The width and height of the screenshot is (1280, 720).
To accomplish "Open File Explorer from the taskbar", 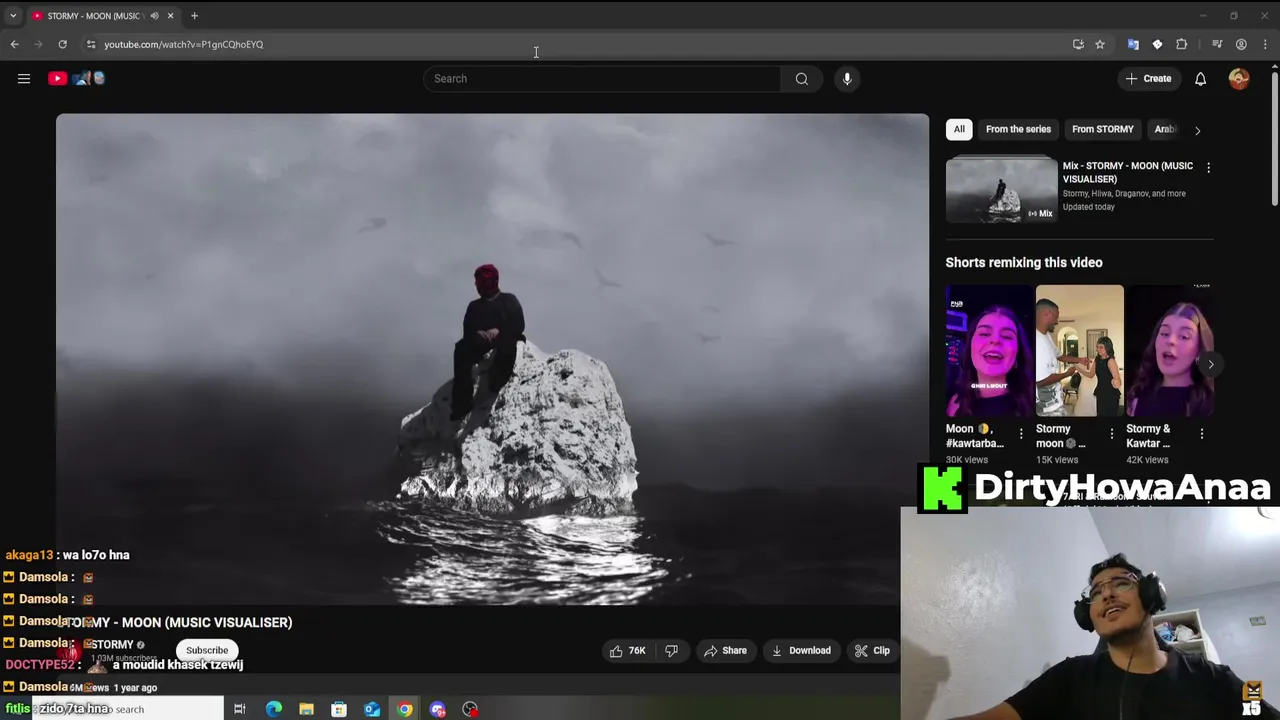I will click(x=306, y=709).
